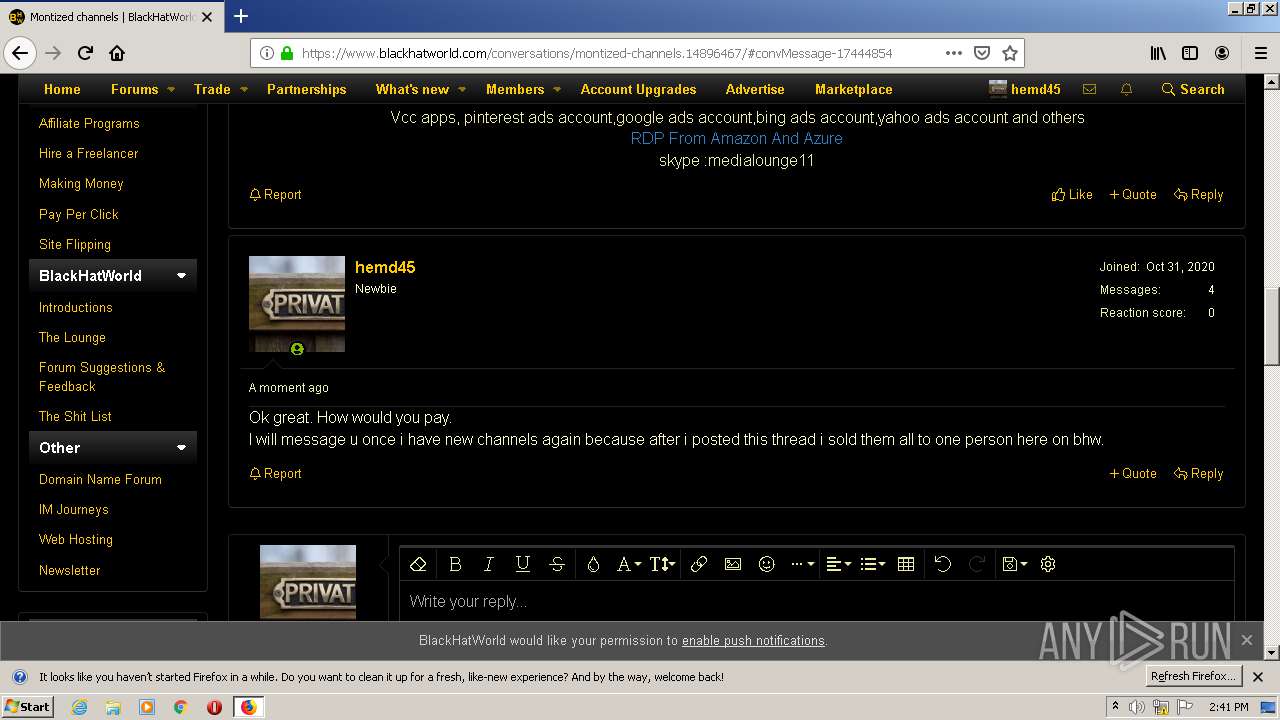
Task: Open font family dropdown in editor
Action: tap(628, 564)
